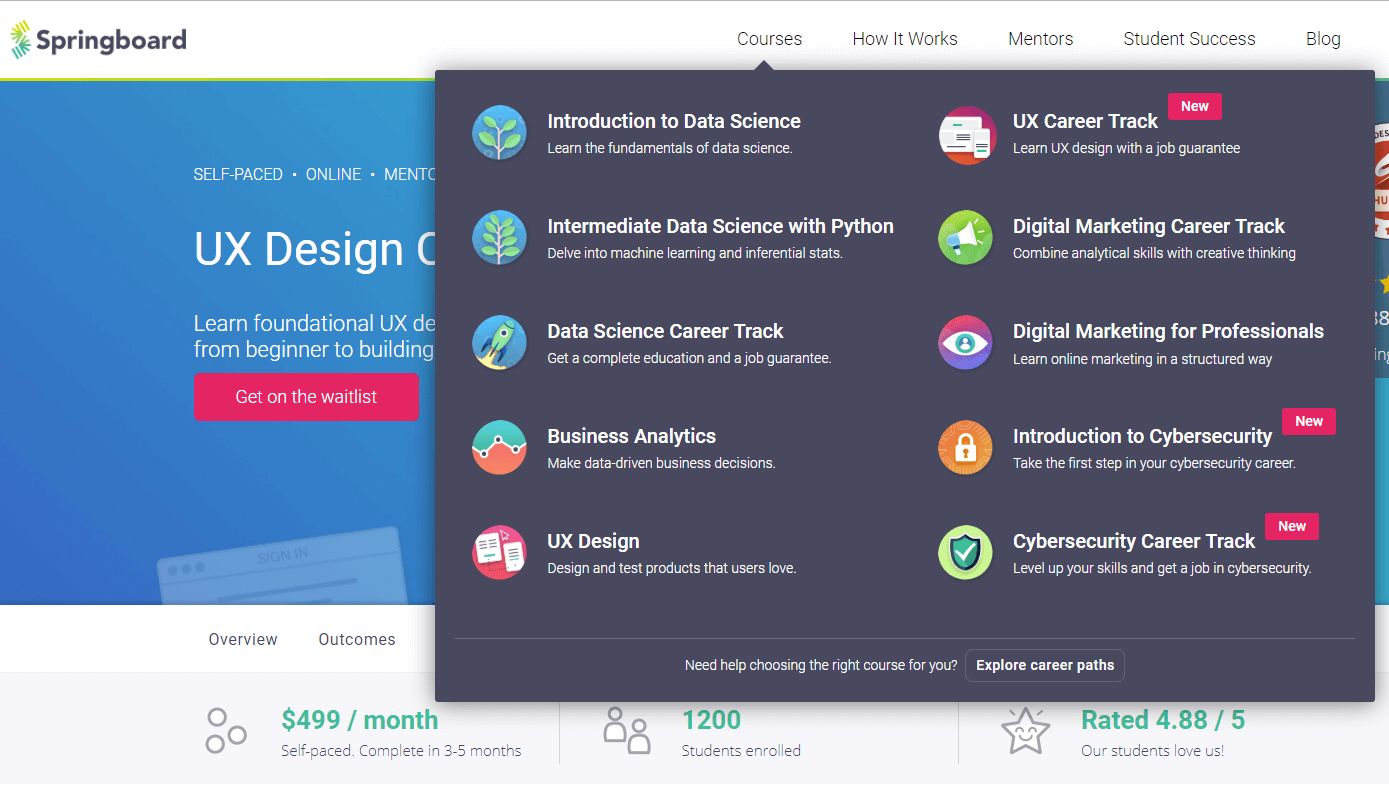This screenshot has height=786, width=1389.
Task: Select Cybersecurity Career Track title
Action: click(1134, 541)
